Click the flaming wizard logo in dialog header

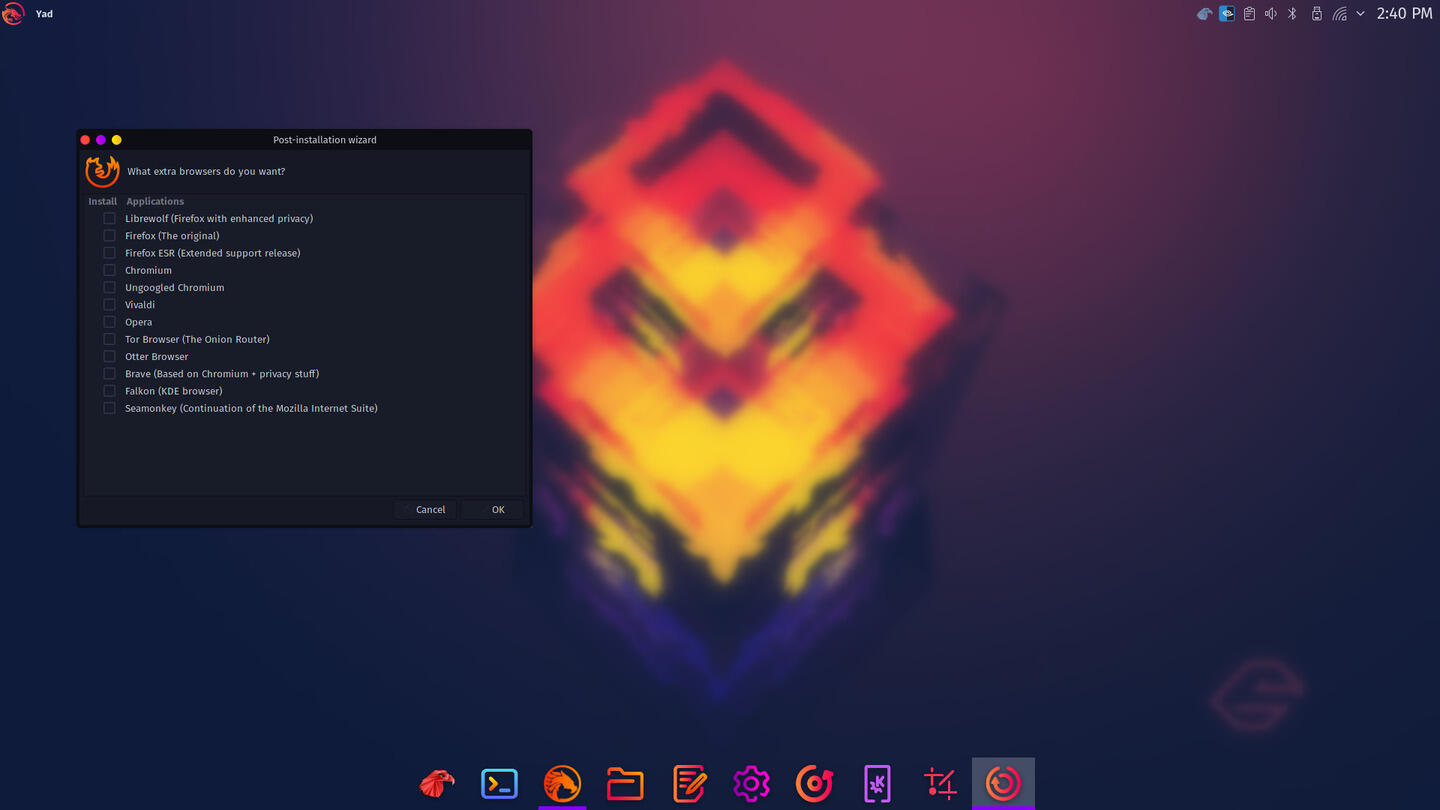(102, 171)
